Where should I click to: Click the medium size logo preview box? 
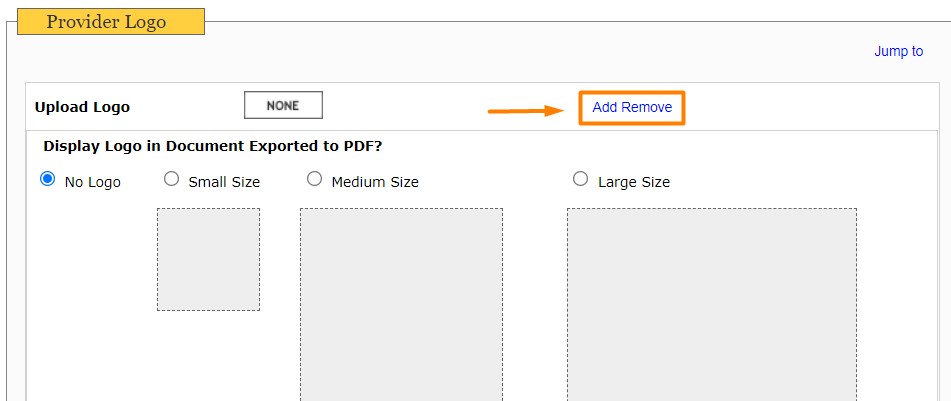coord(402,305)
